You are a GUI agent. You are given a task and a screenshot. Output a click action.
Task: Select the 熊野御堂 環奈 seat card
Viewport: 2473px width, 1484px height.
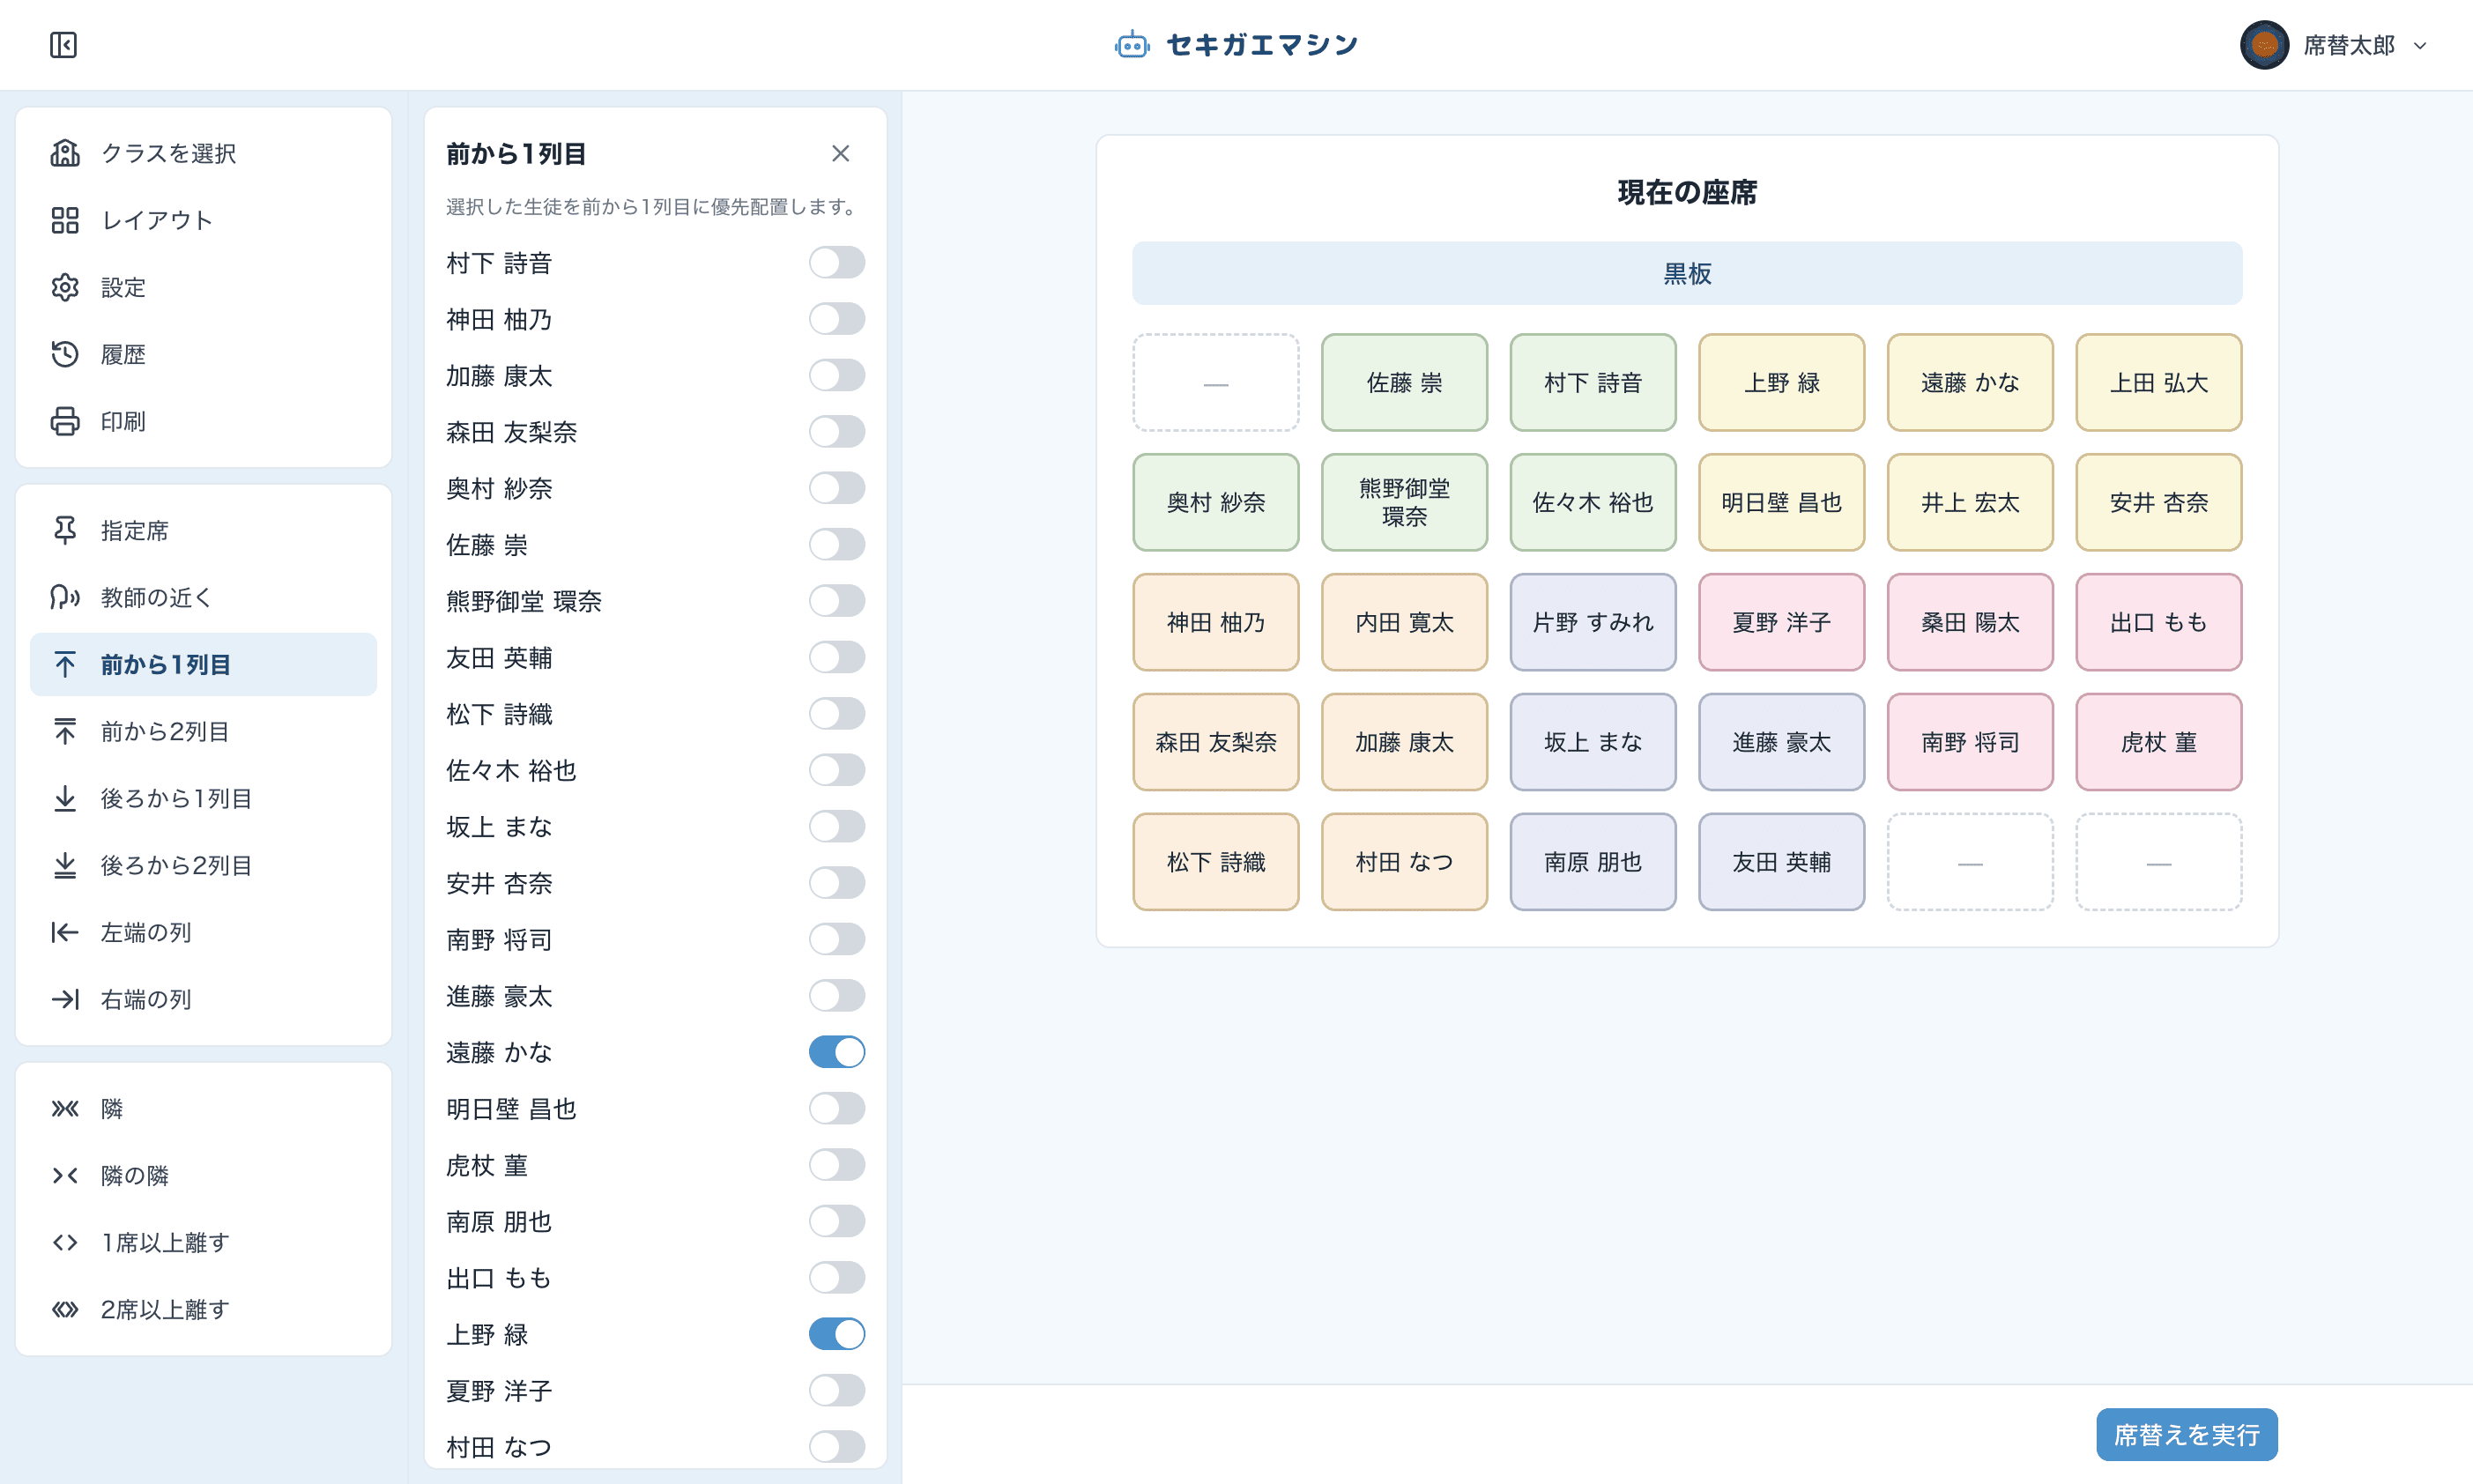tap(1404, 502)
